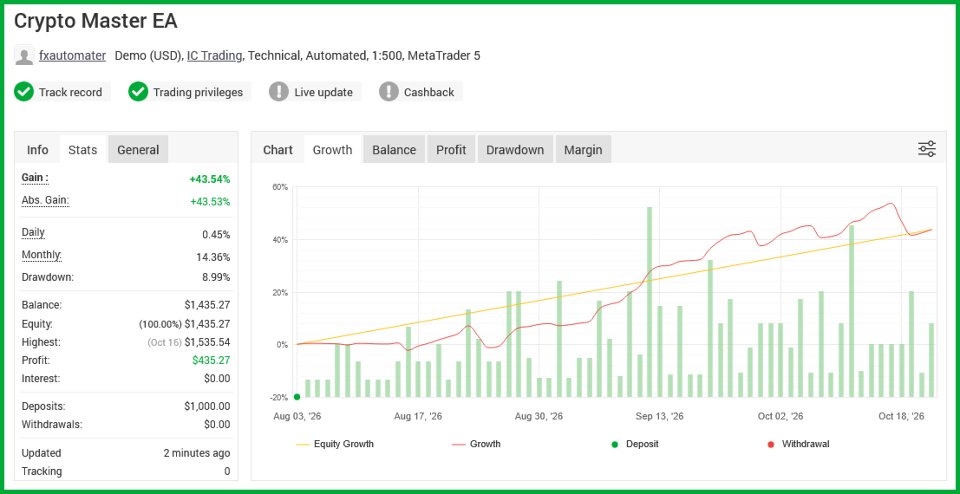Click the Profit value $435.27
The width and height of the screenshot is (960, 494).
tap(211, 360)
